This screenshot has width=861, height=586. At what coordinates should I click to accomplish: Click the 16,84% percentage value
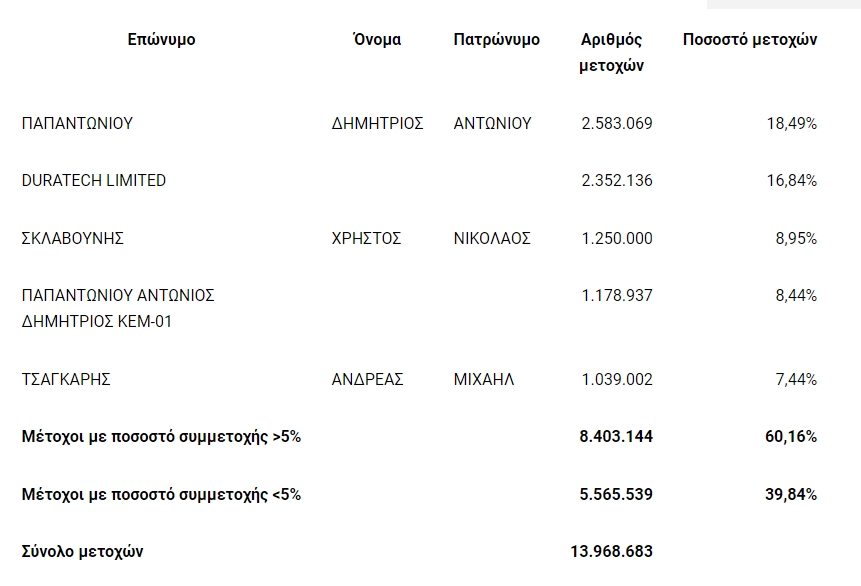[792, 180]
